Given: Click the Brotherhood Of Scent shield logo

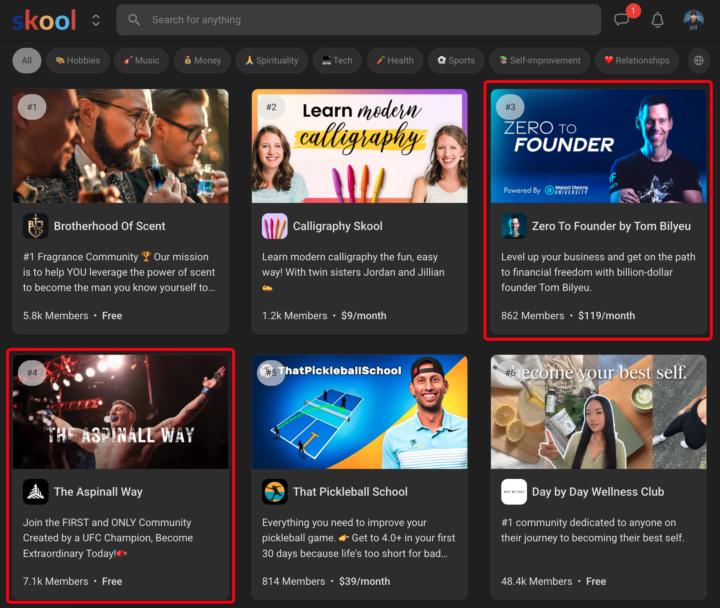Looking at the screenshot, I should (35, 226).
